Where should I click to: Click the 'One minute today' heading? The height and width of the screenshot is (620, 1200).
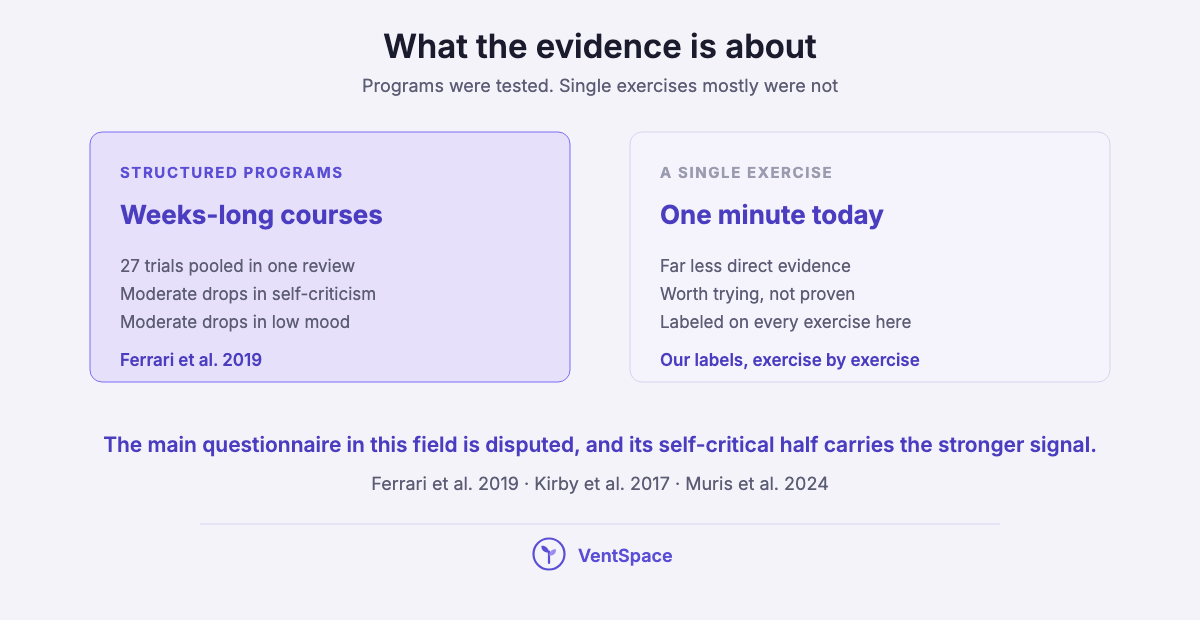772,215
